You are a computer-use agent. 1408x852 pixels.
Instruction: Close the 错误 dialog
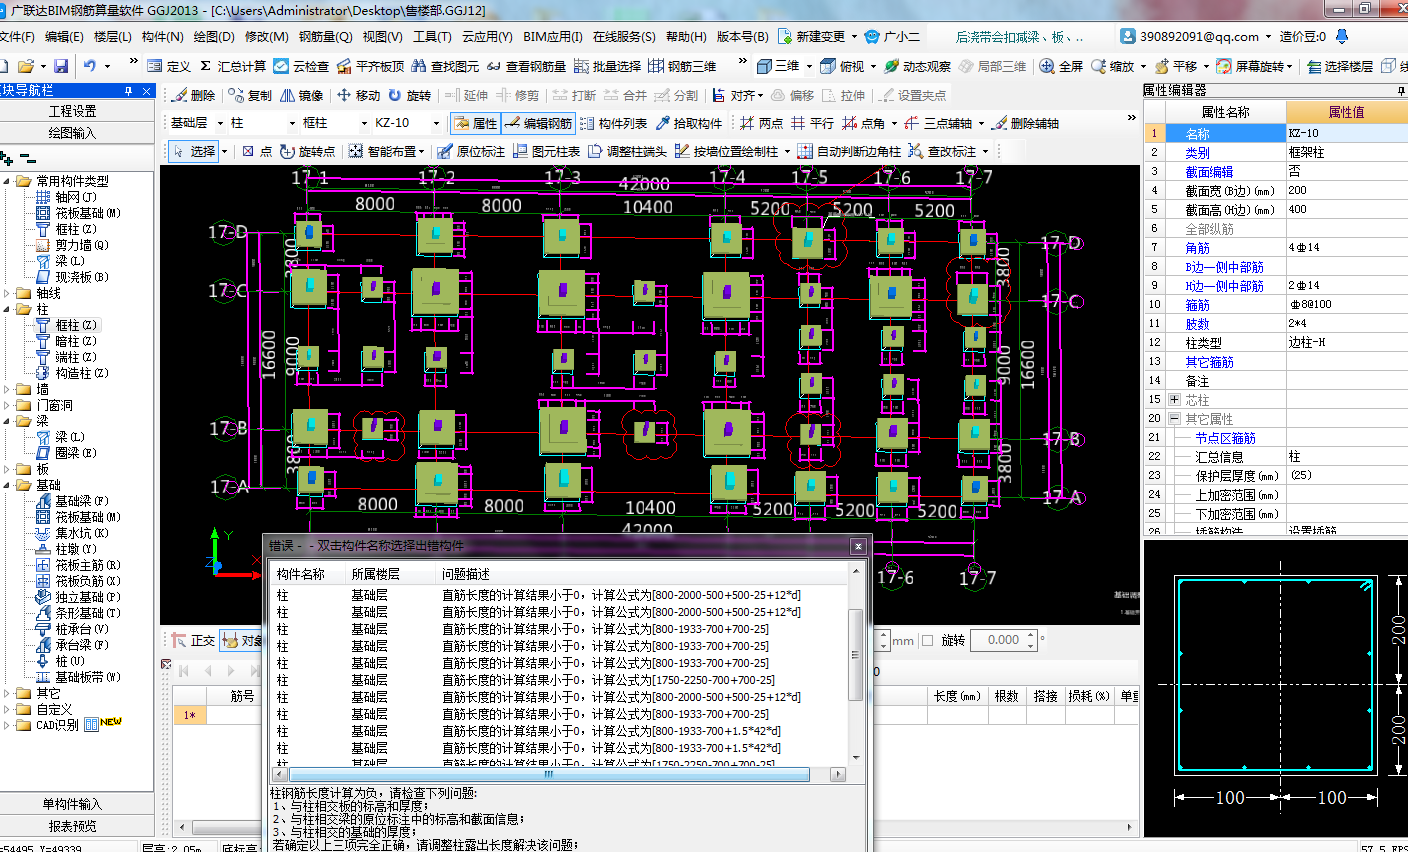click(858, 546)
